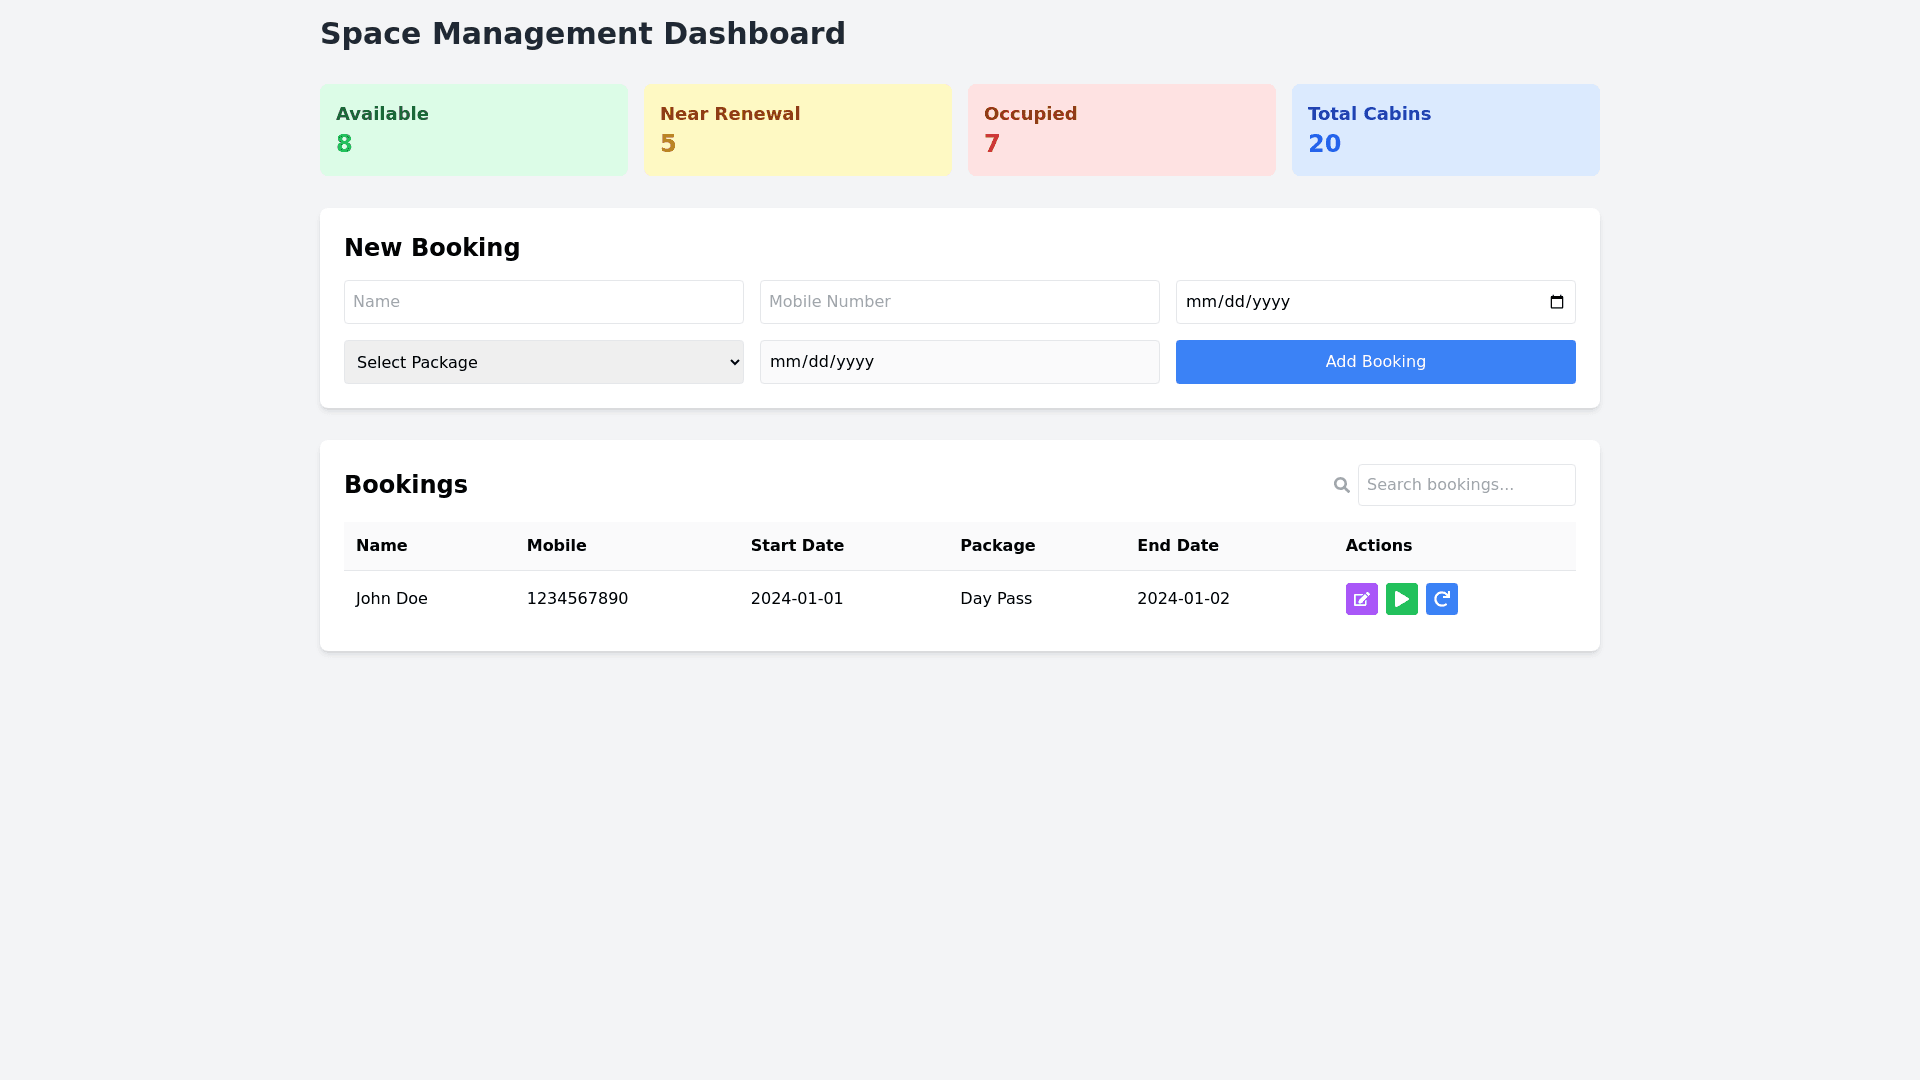
Task: Click the Occupied summary card
Action: (1121, 130)
